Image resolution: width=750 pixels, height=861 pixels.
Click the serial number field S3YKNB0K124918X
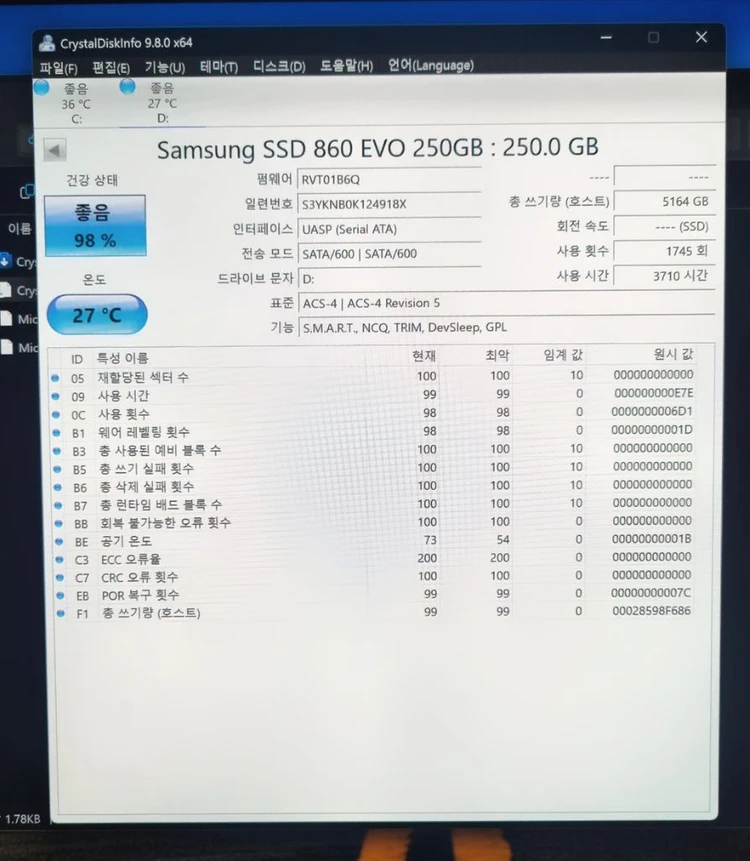[389, 204]
